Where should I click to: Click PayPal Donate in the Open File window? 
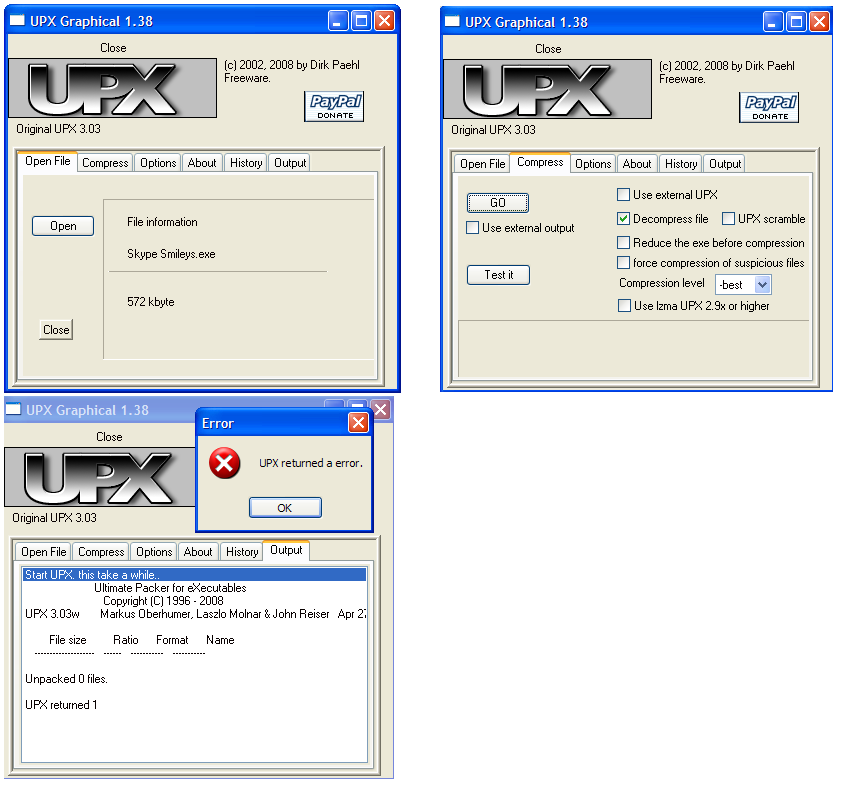pos(334,106)
